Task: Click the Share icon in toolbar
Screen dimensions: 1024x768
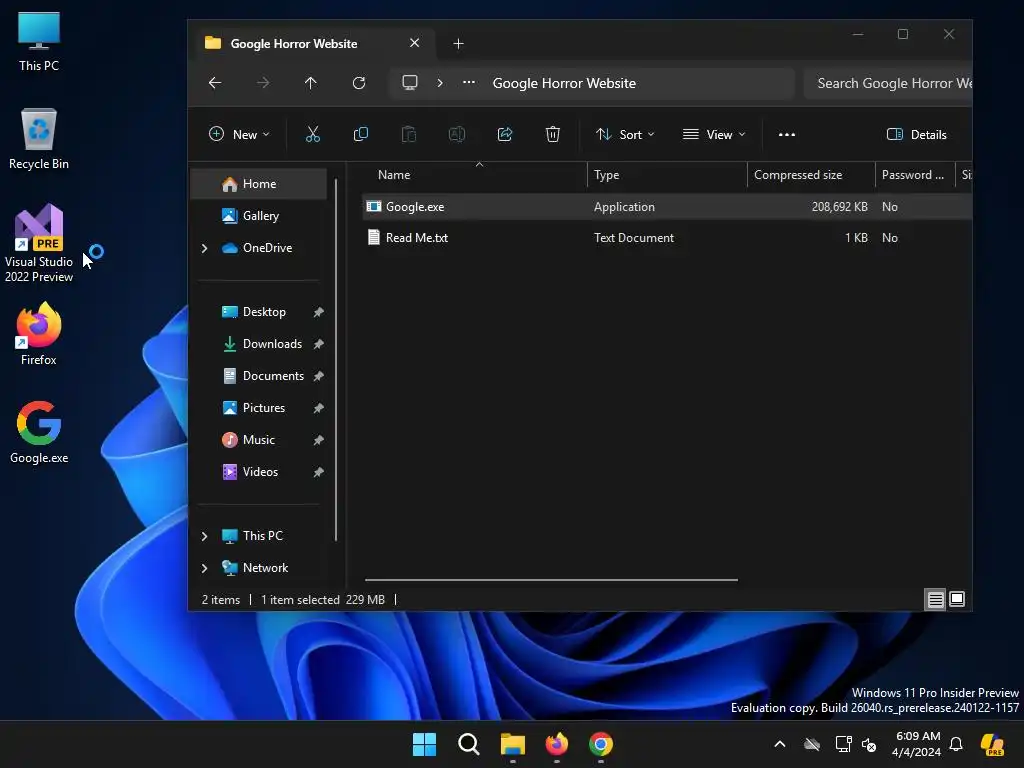Action: point(505,135)
